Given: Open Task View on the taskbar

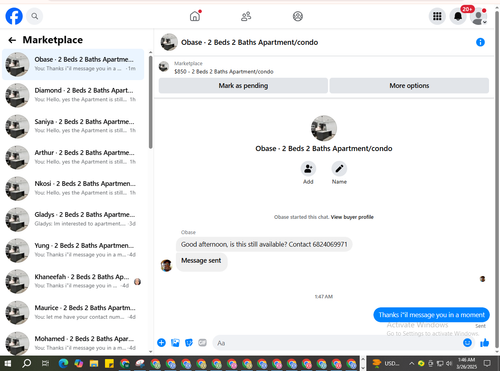Looking at the screenshot, I should pos(45,363).
